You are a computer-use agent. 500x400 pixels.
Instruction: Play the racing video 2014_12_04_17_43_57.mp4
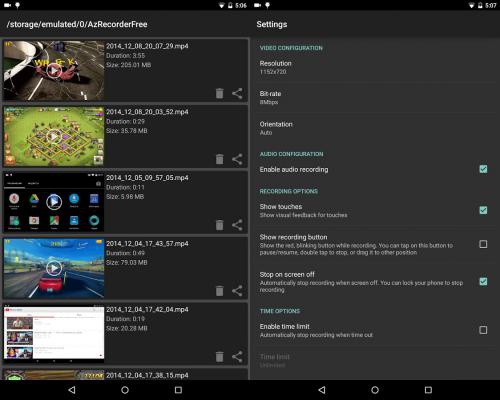[x=54, y=268]
